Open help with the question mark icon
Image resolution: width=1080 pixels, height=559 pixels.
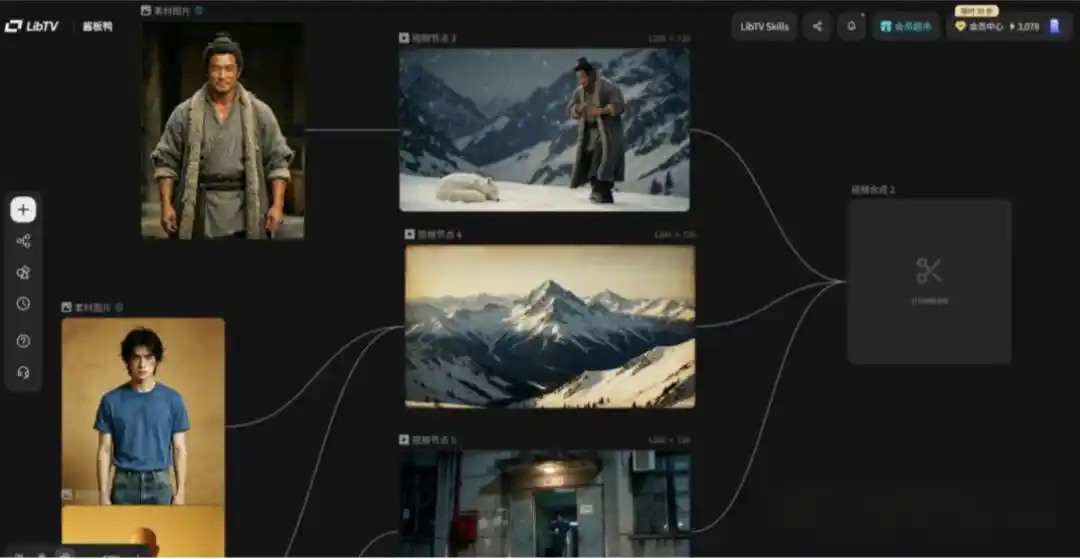[24, 341]
